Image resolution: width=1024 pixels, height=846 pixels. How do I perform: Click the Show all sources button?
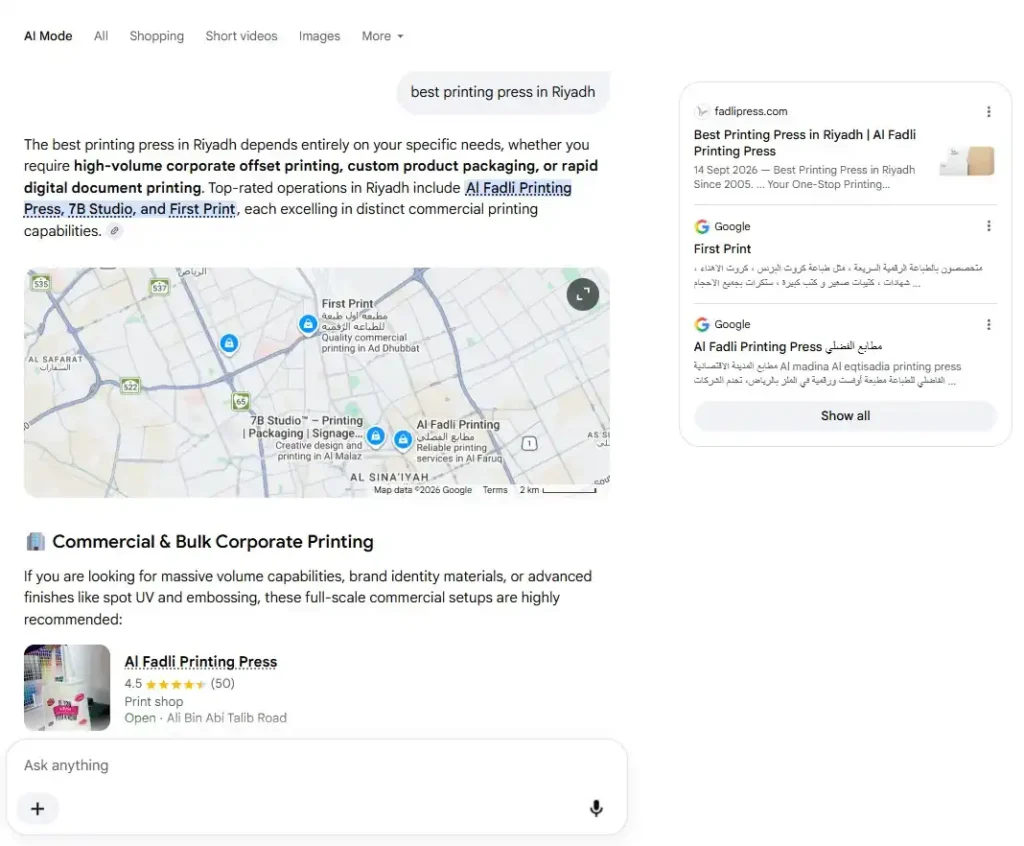coord(845,415)
